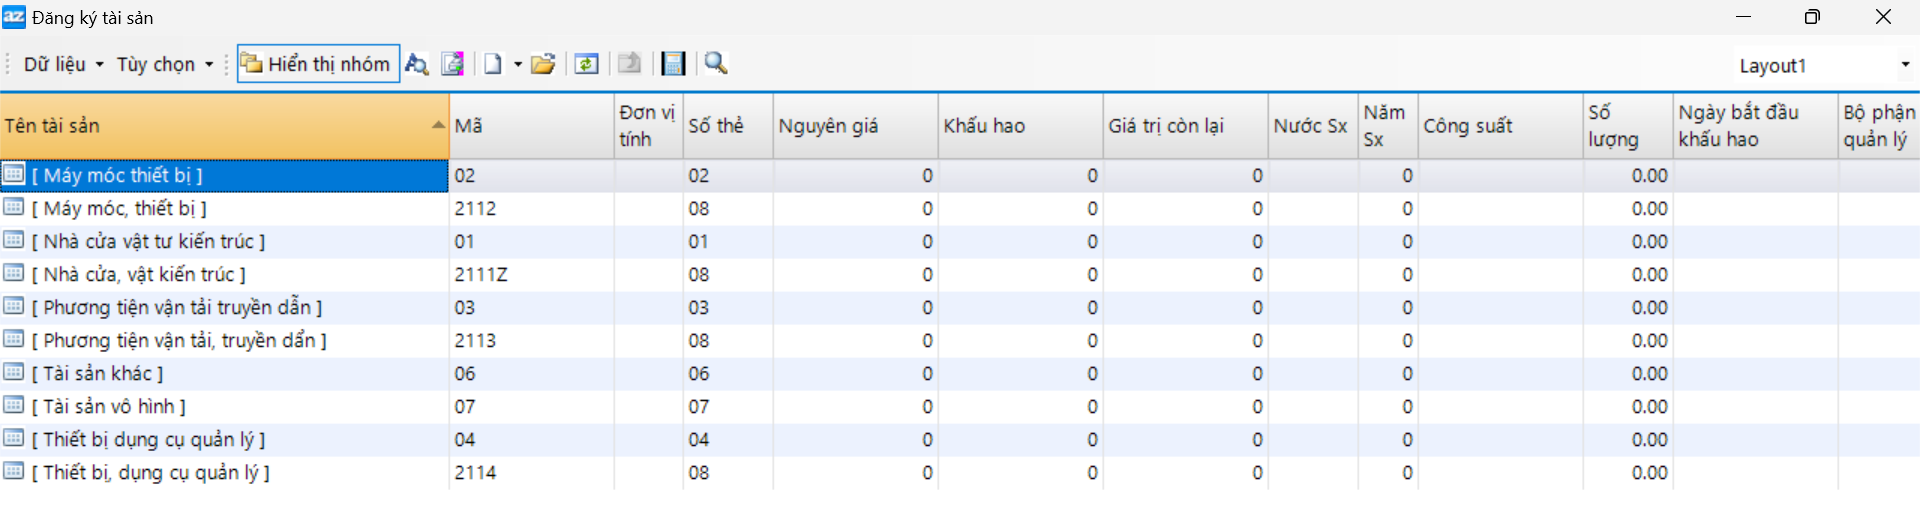This screenshot has width=1920, height=518.
Task: Expand the new document dropdown arrow
Action: coord(518,64)
